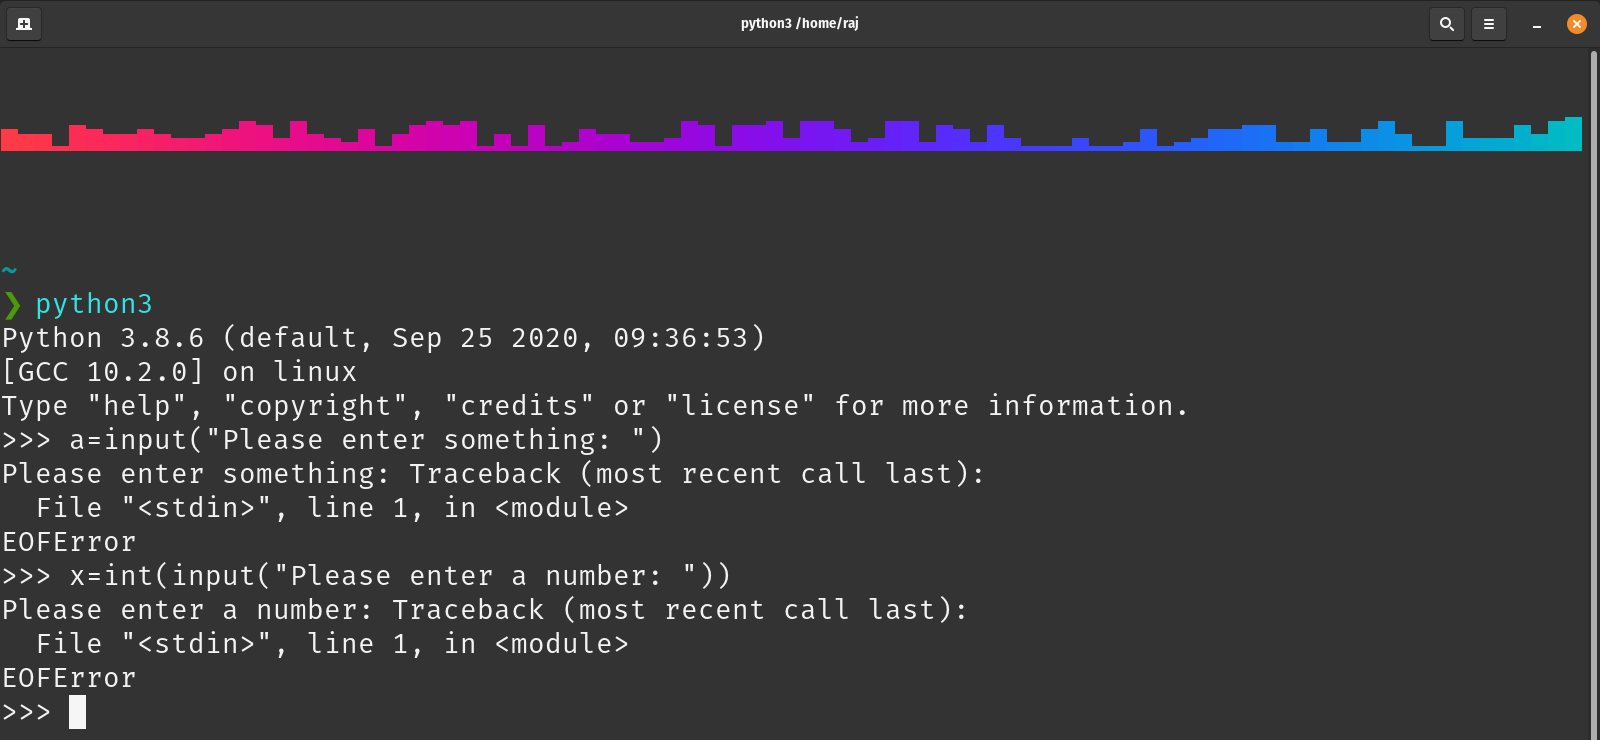Open the terminal search tool
The height and width of the screenshot is (740, 1600).
pyautogui.click(x=1447, y=24)
